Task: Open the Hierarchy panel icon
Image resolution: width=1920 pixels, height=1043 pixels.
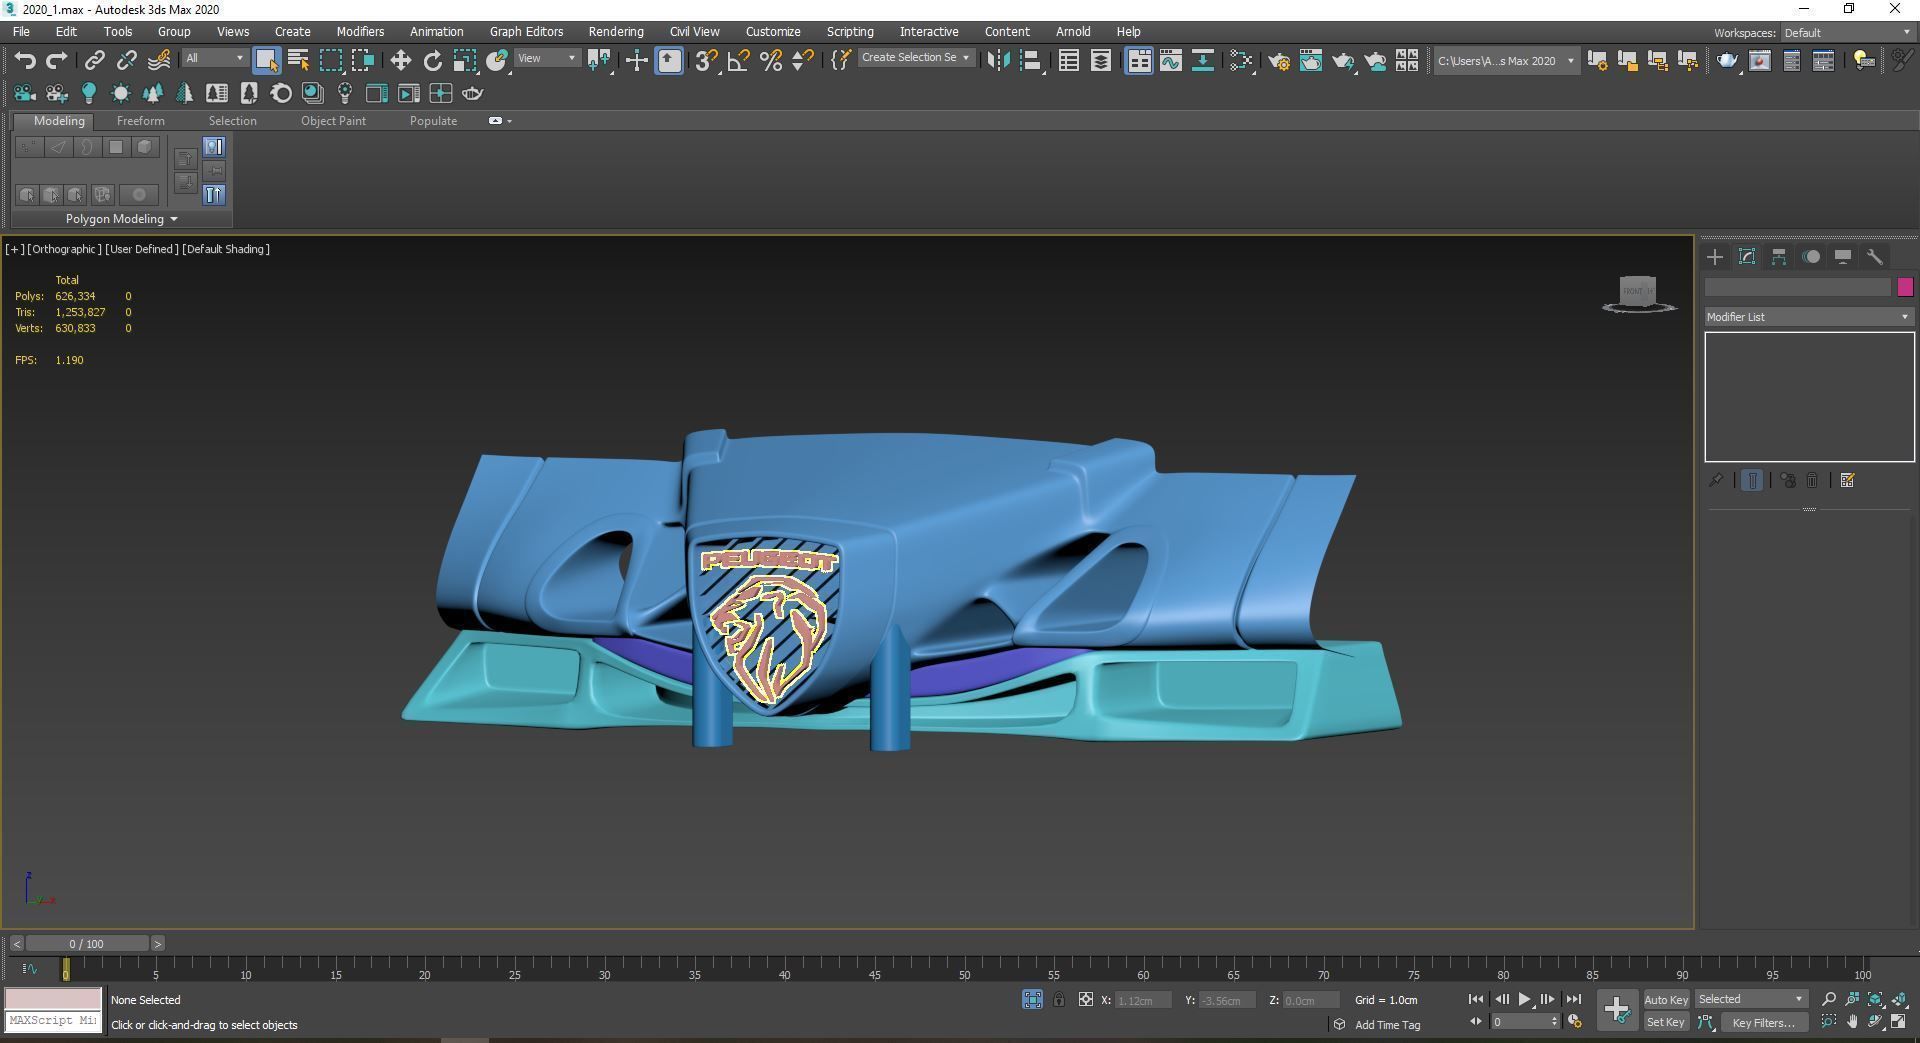Action: 1779,257
